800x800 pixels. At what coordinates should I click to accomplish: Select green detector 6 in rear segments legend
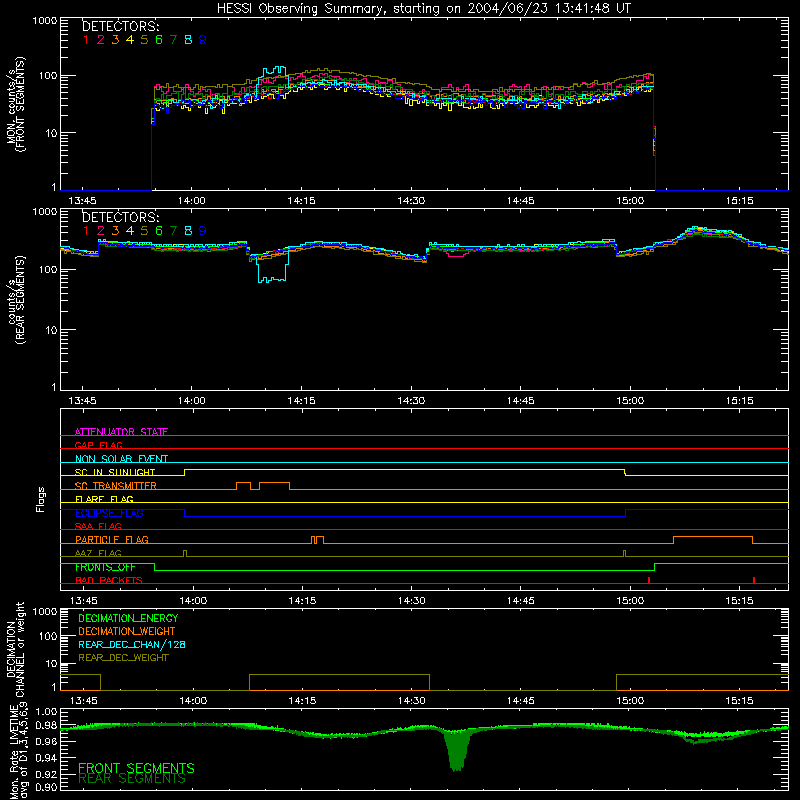coord(159,231)
